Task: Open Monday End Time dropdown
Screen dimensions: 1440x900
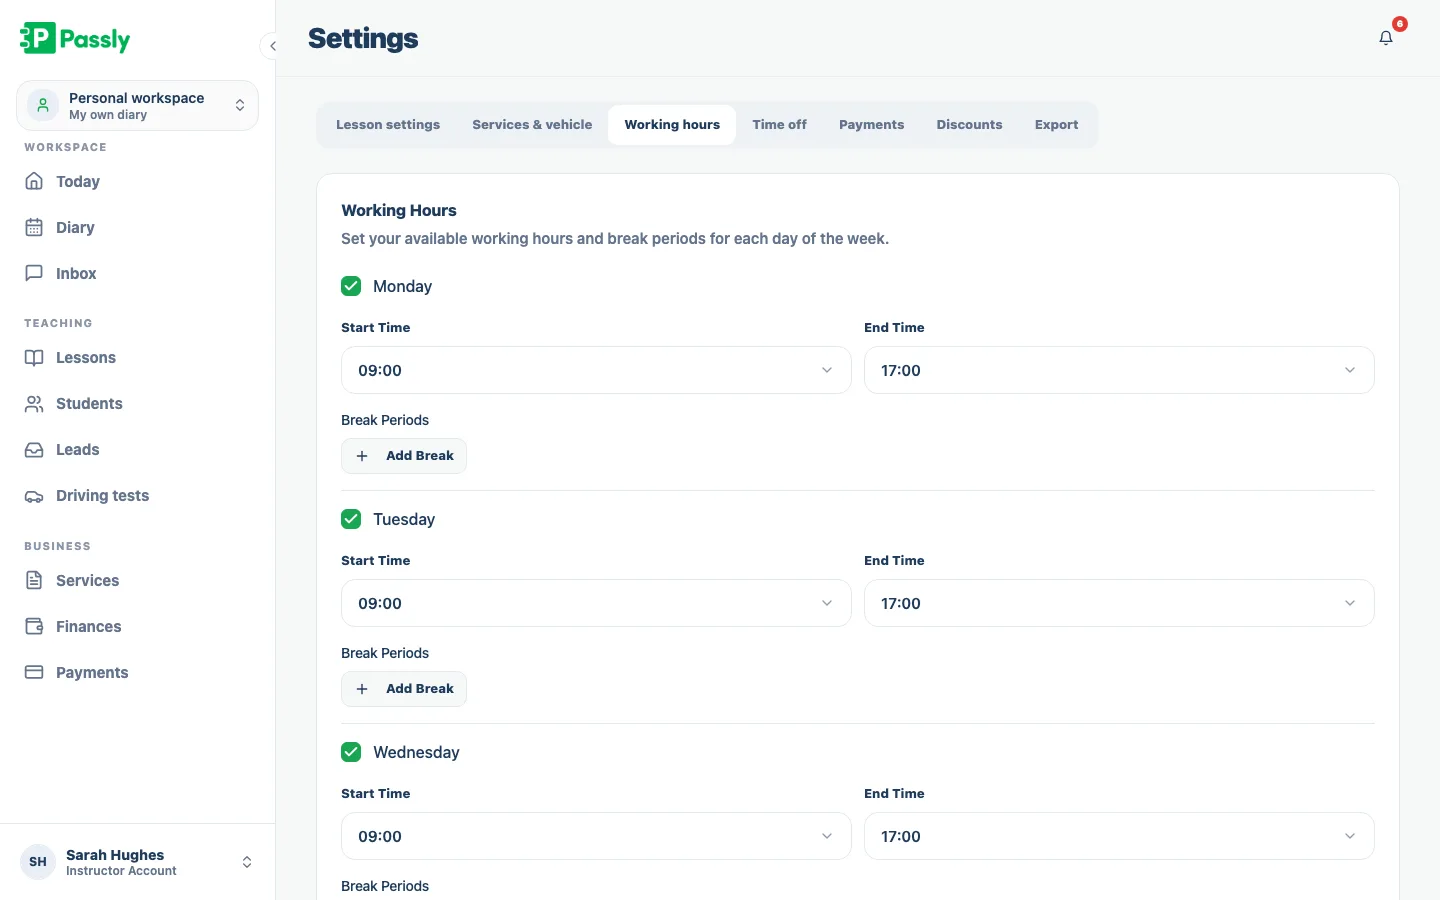Action: coord(1119,370)
